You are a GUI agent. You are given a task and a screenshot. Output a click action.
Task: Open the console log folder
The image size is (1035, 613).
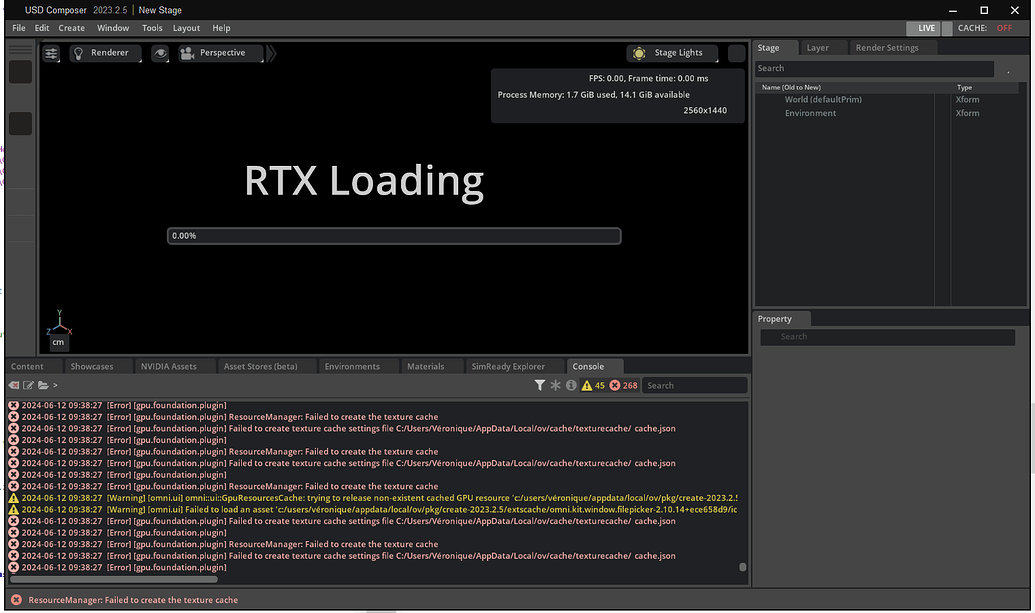click(x=43, y=385)
